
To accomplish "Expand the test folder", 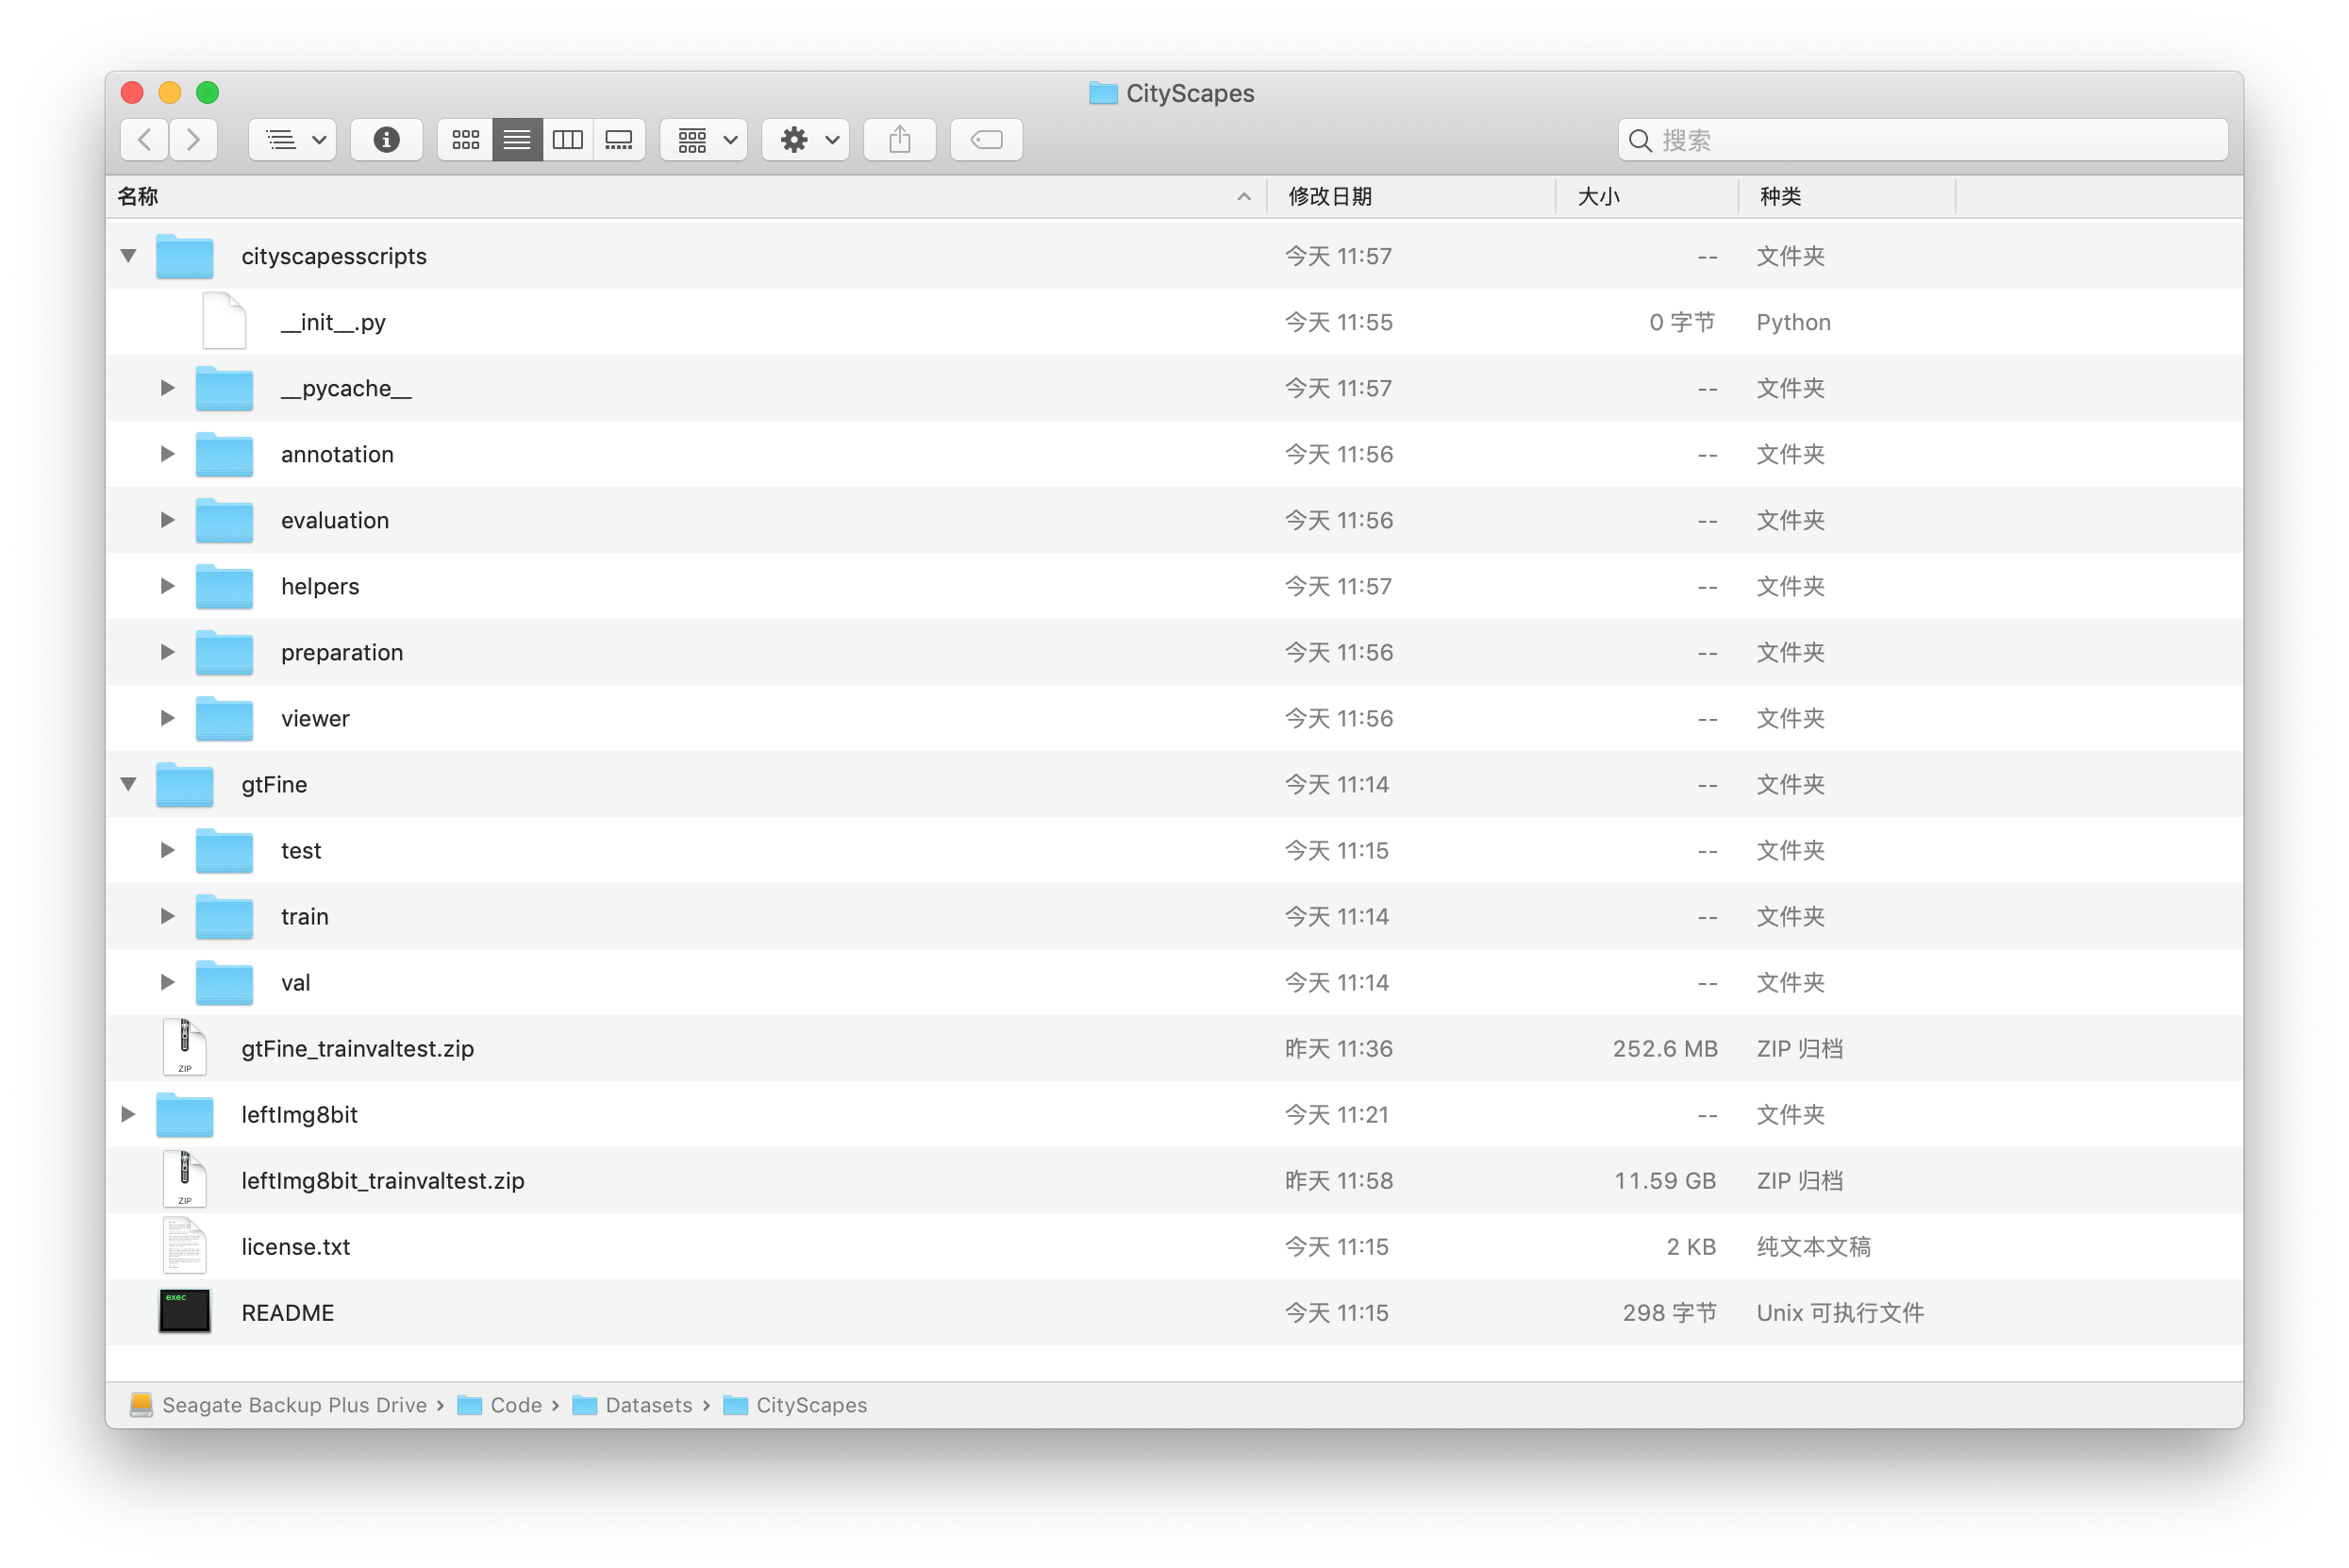I will pos(167,850).
